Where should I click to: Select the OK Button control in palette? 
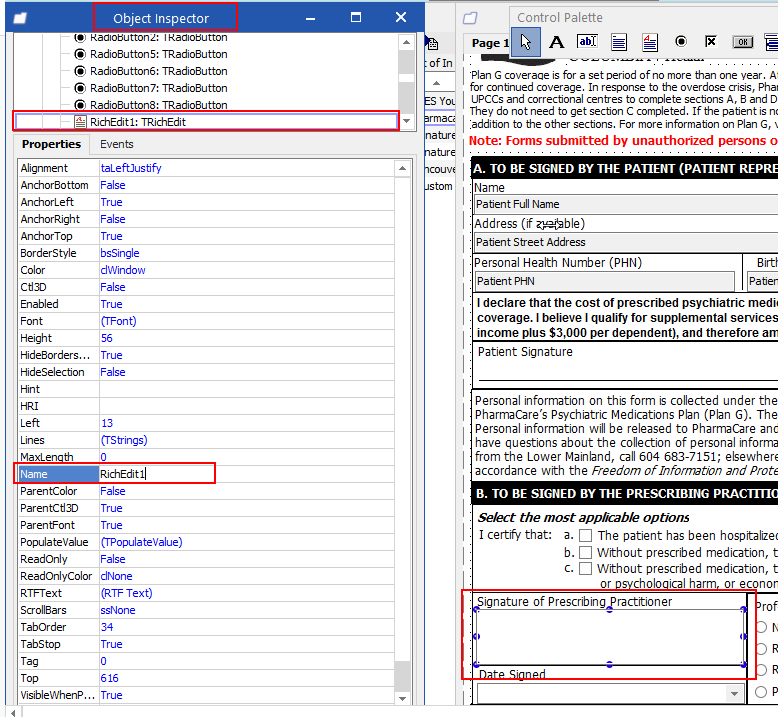[743, 42]
